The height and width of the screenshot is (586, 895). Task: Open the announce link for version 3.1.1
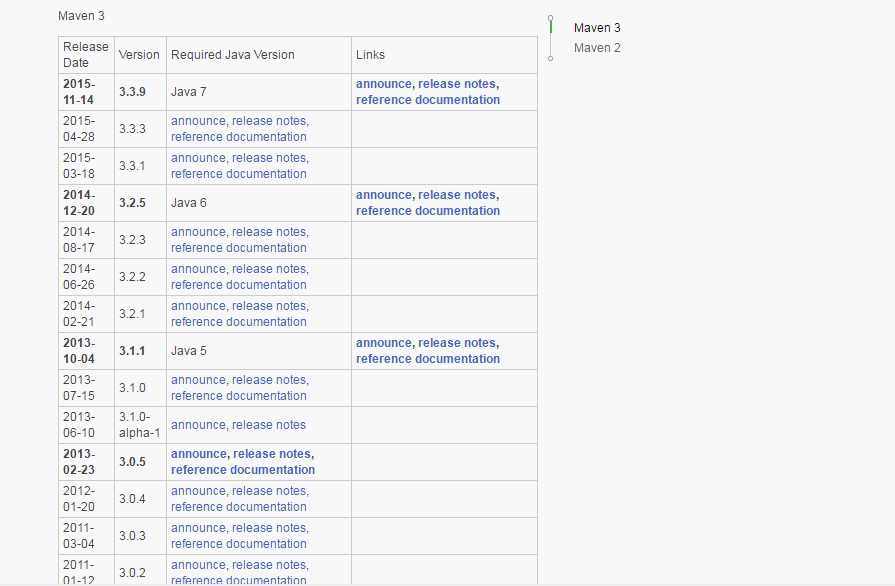(x=384, y=343)
